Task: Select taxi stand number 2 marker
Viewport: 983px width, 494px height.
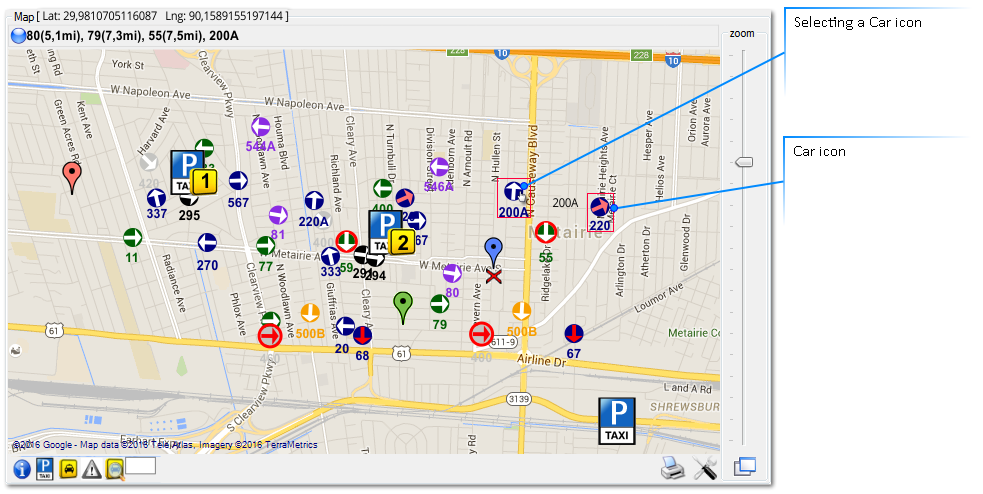Action: (x=402, y=242)
